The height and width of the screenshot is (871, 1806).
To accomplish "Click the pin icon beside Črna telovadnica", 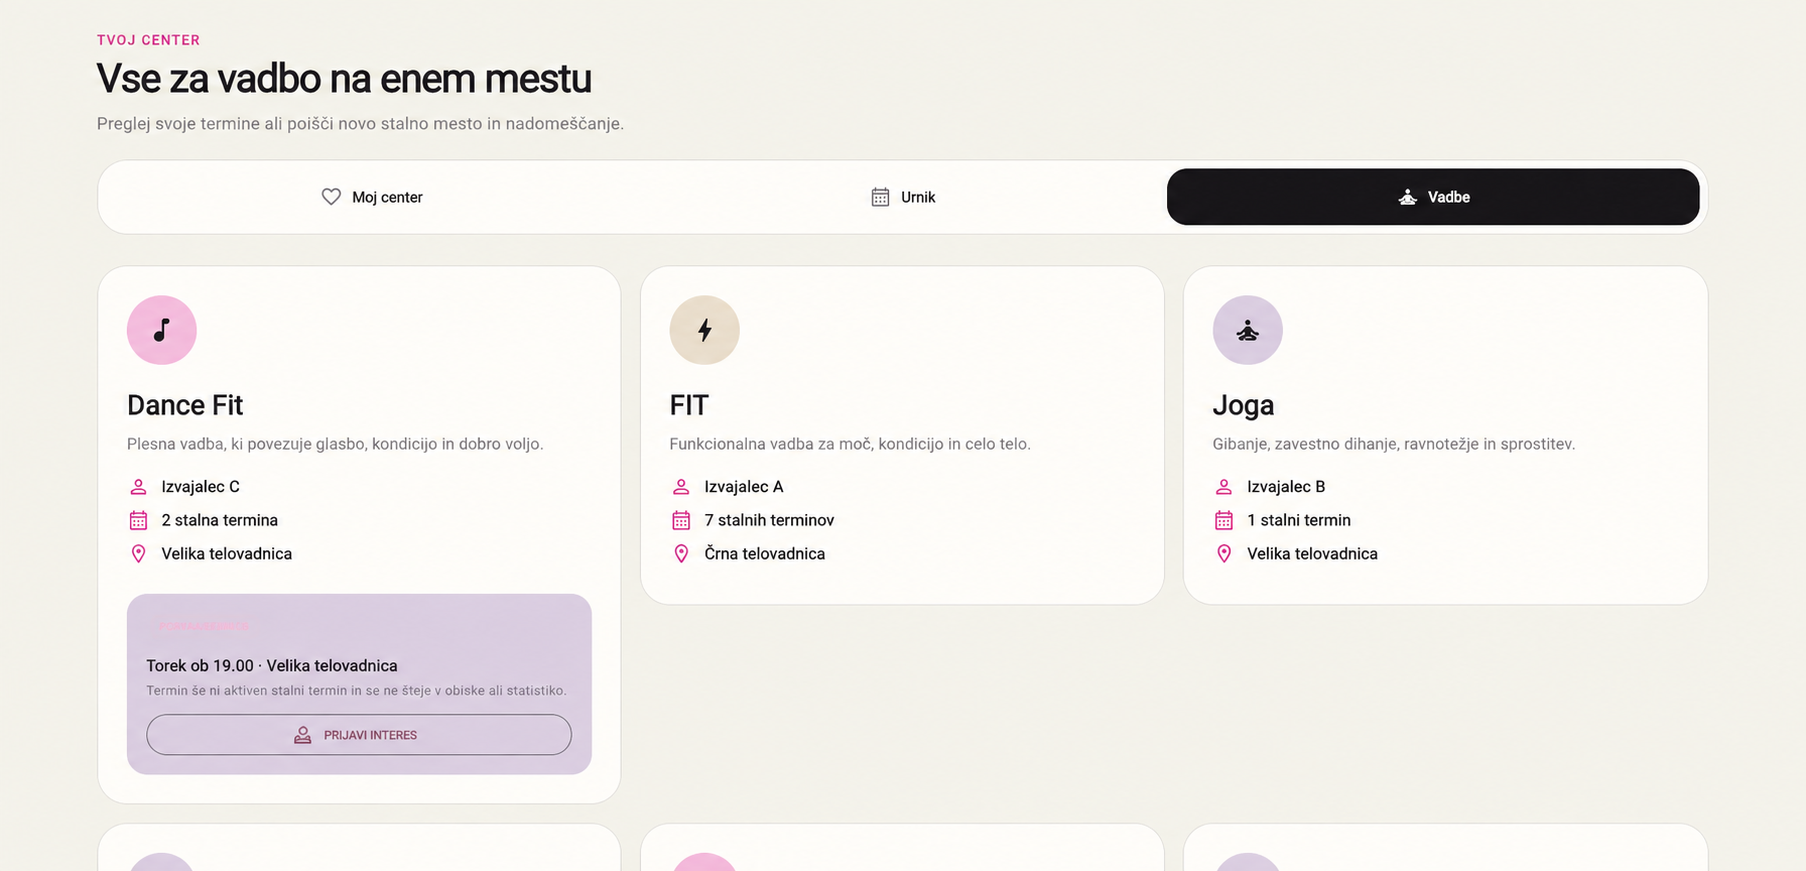I will [681, 554].
